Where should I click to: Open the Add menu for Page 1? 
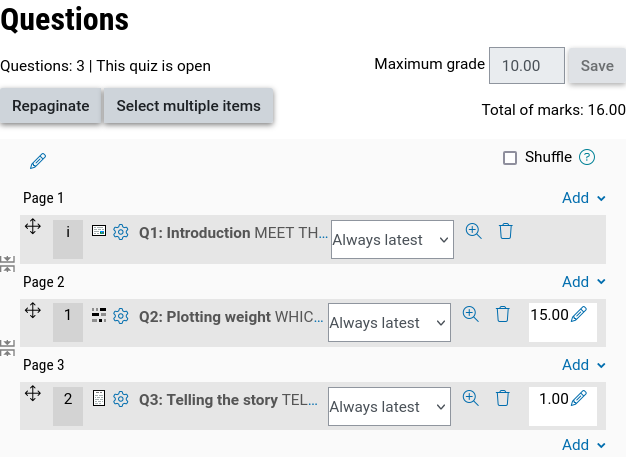click(583, 198)
